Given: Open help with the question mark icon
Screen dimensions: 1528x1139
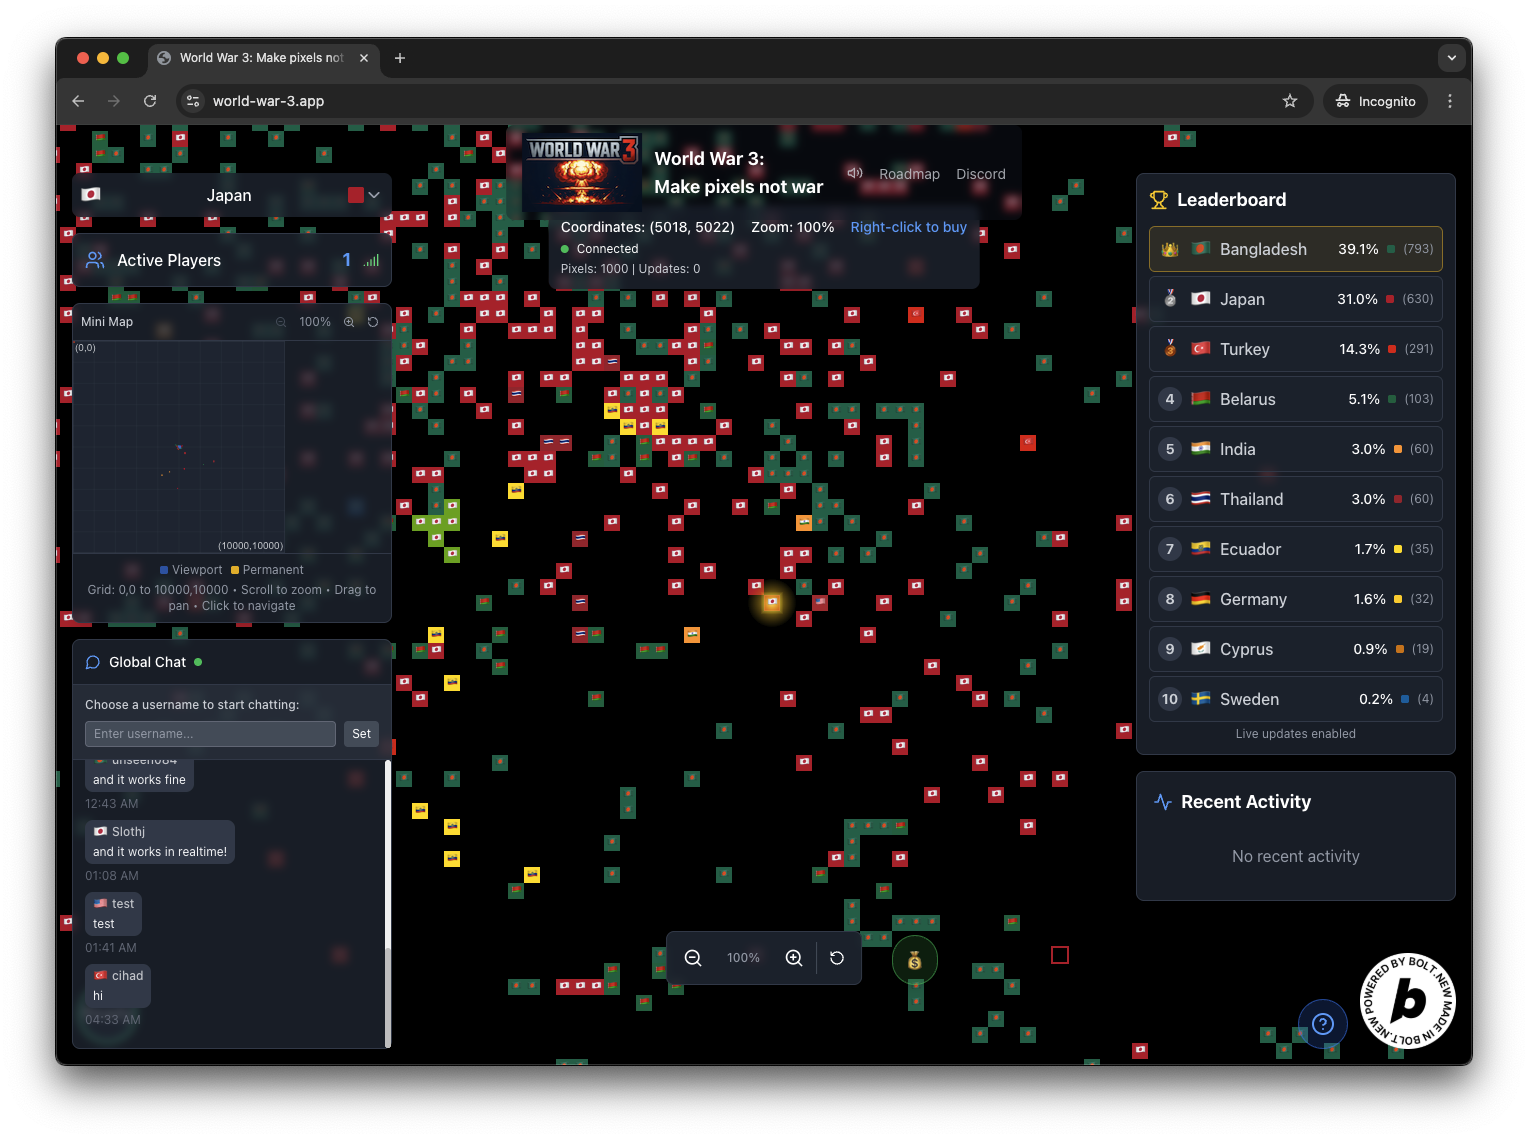Looking at the screenshot, I should click(1323, 1024).
